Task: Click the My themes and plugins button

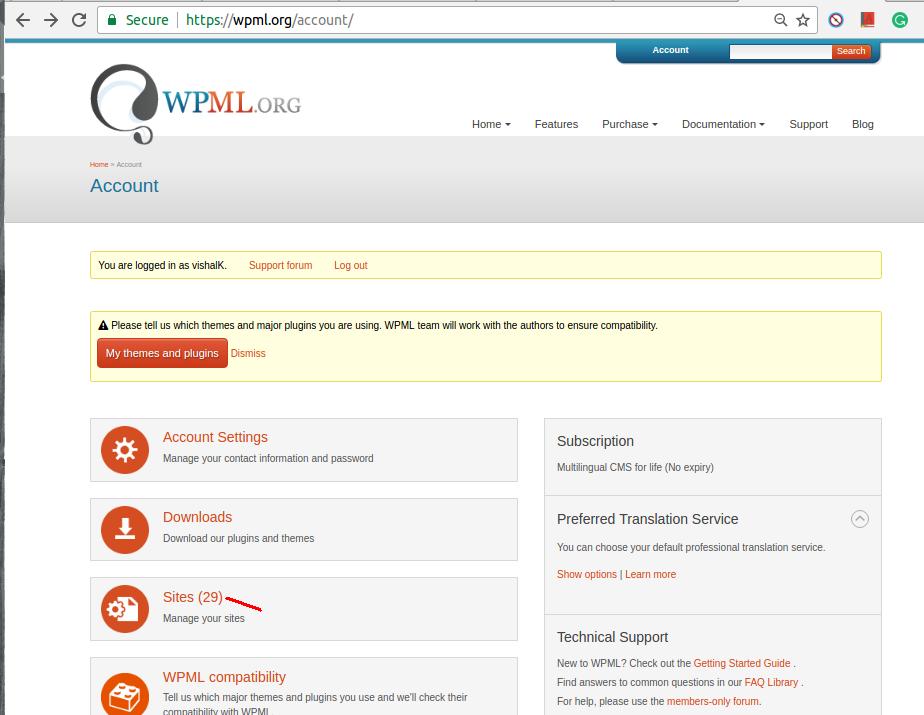Action: coord(162,353)
